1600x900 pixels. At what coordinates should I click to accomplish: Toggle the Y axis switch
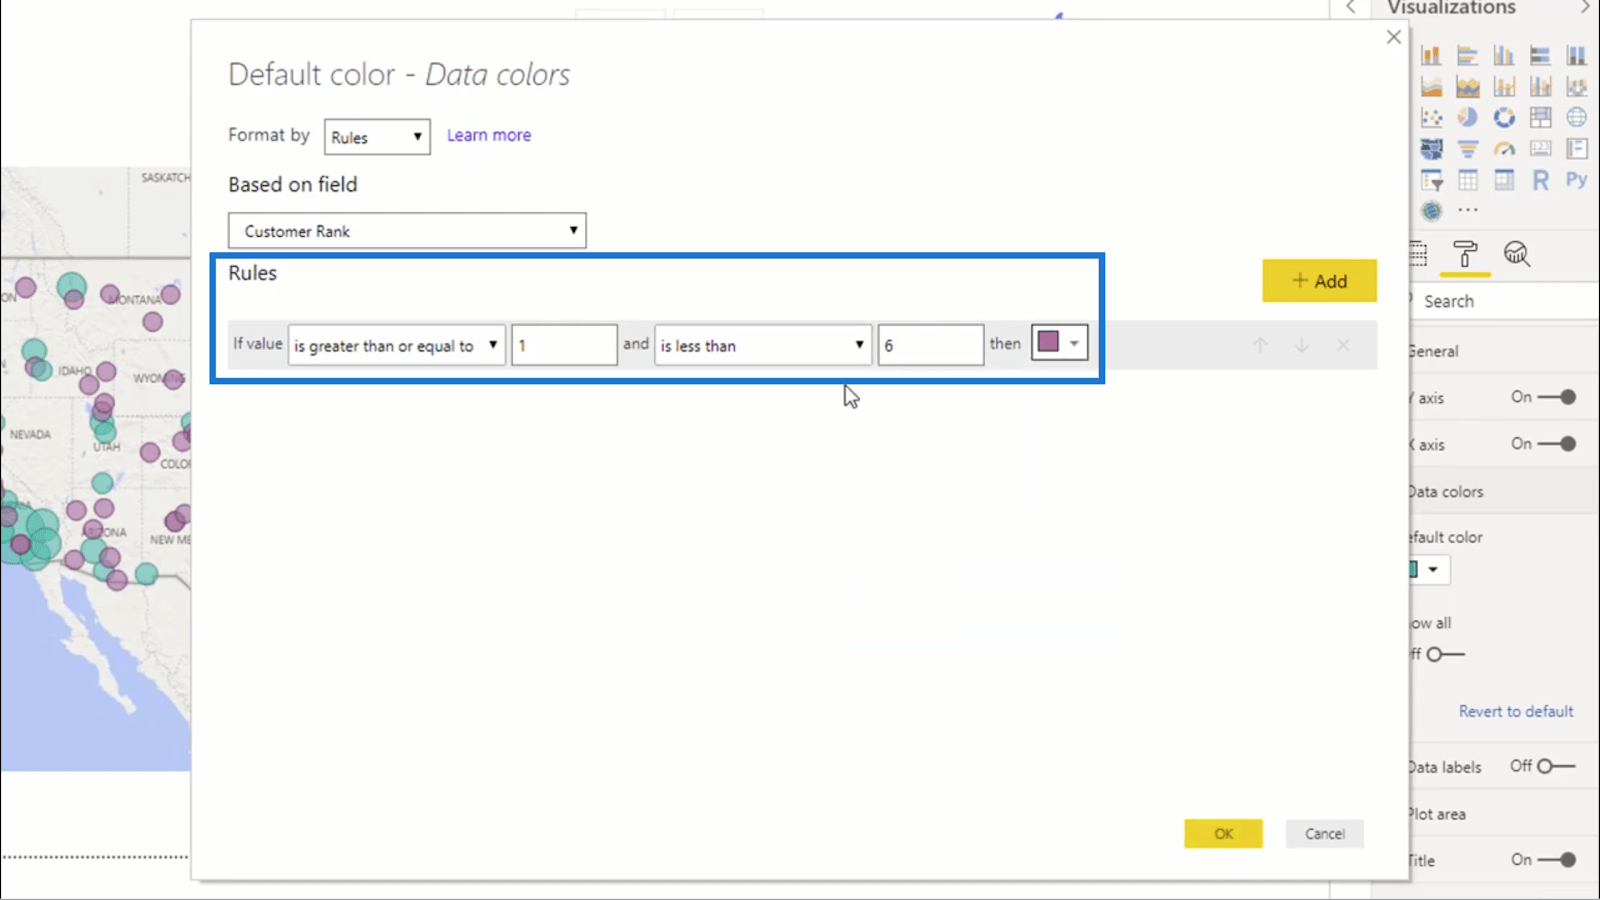click(x=1557, y=397)
